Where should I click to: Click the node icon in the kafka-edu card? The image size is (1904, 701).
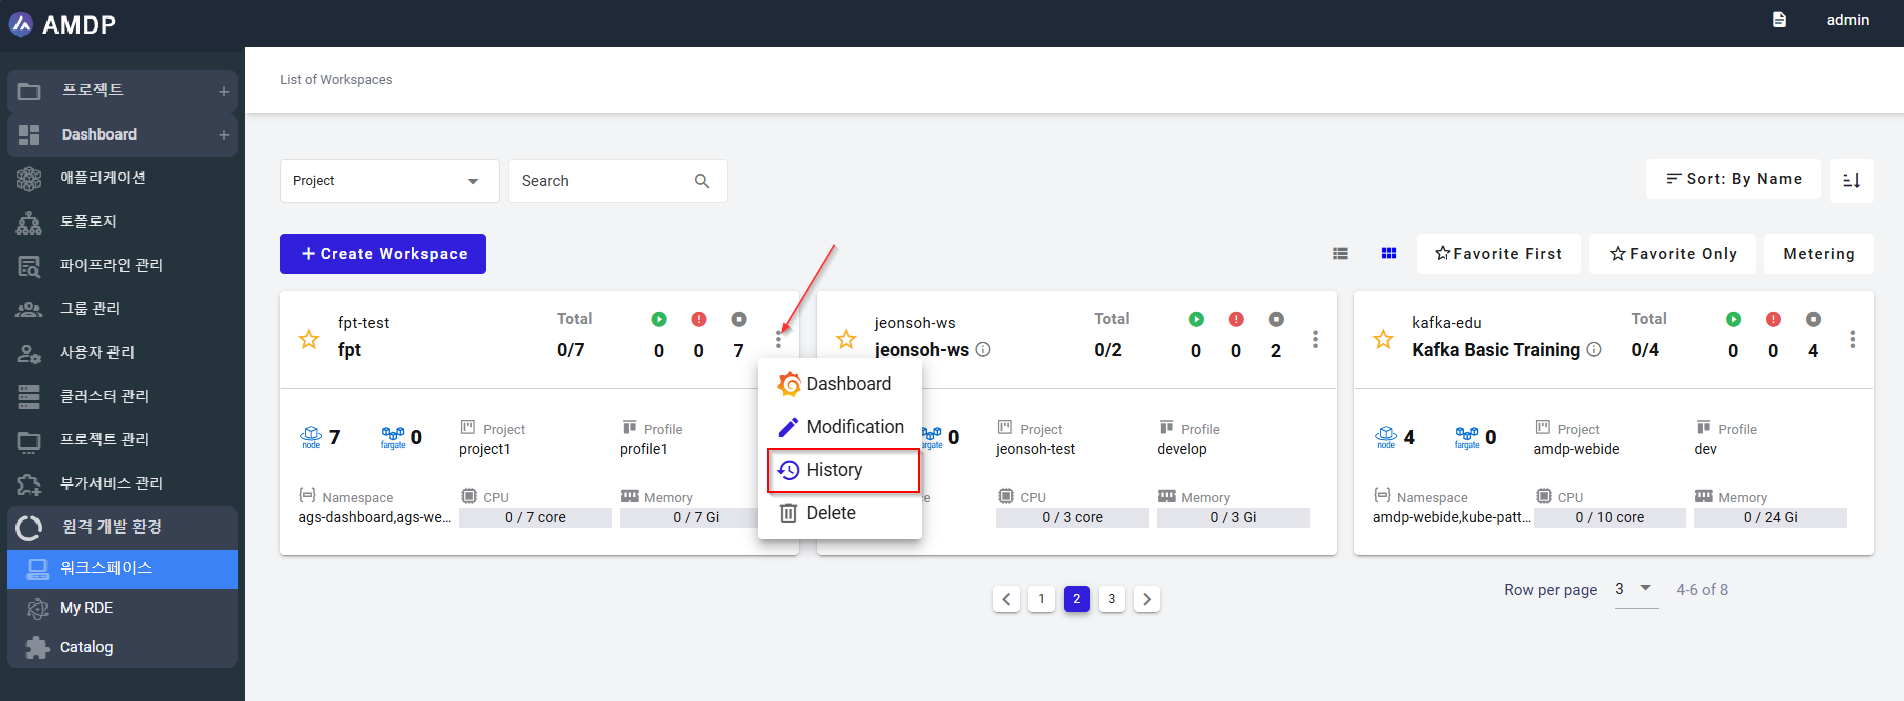(1386, 437)
